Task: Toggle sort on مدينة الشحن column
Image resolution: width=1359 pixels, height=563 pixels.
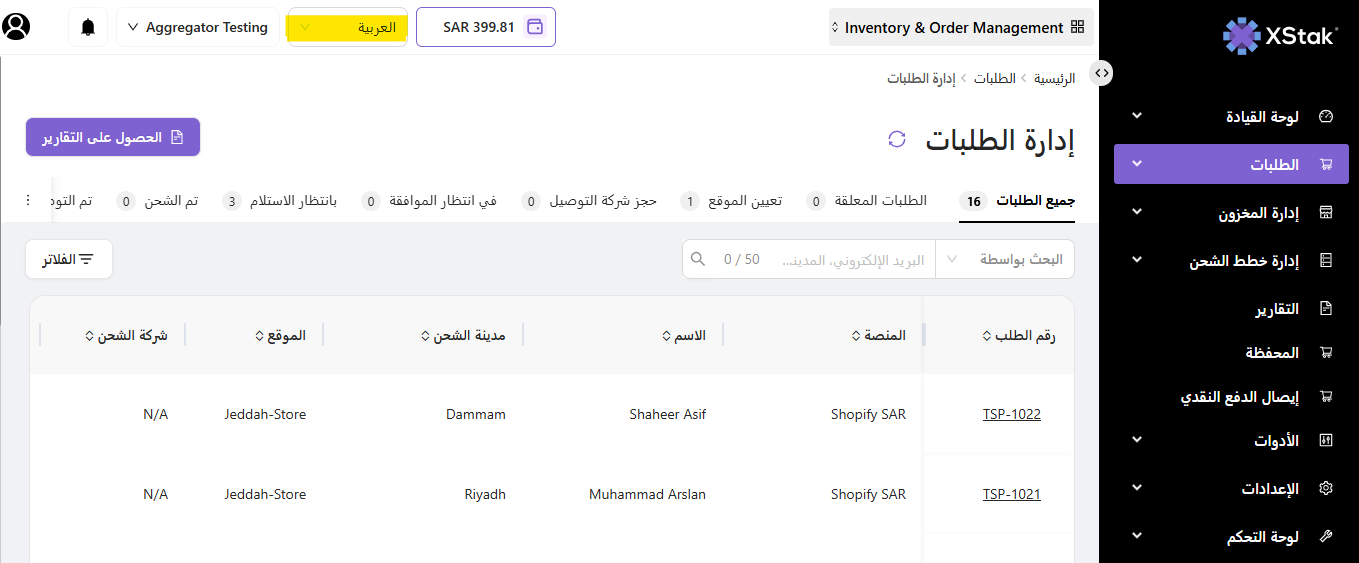Action: pos(463,335)
